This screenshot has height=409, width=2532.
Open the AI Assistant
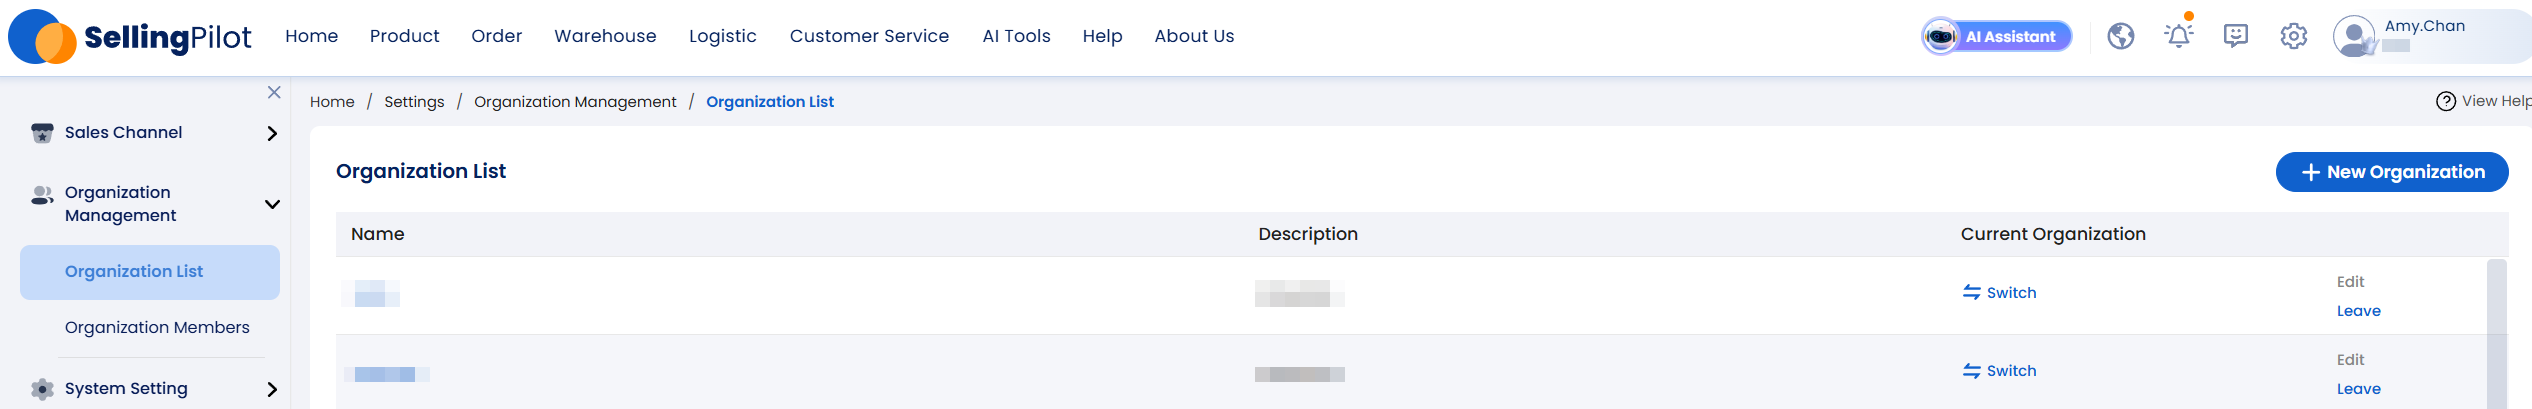pos(1996,37)
